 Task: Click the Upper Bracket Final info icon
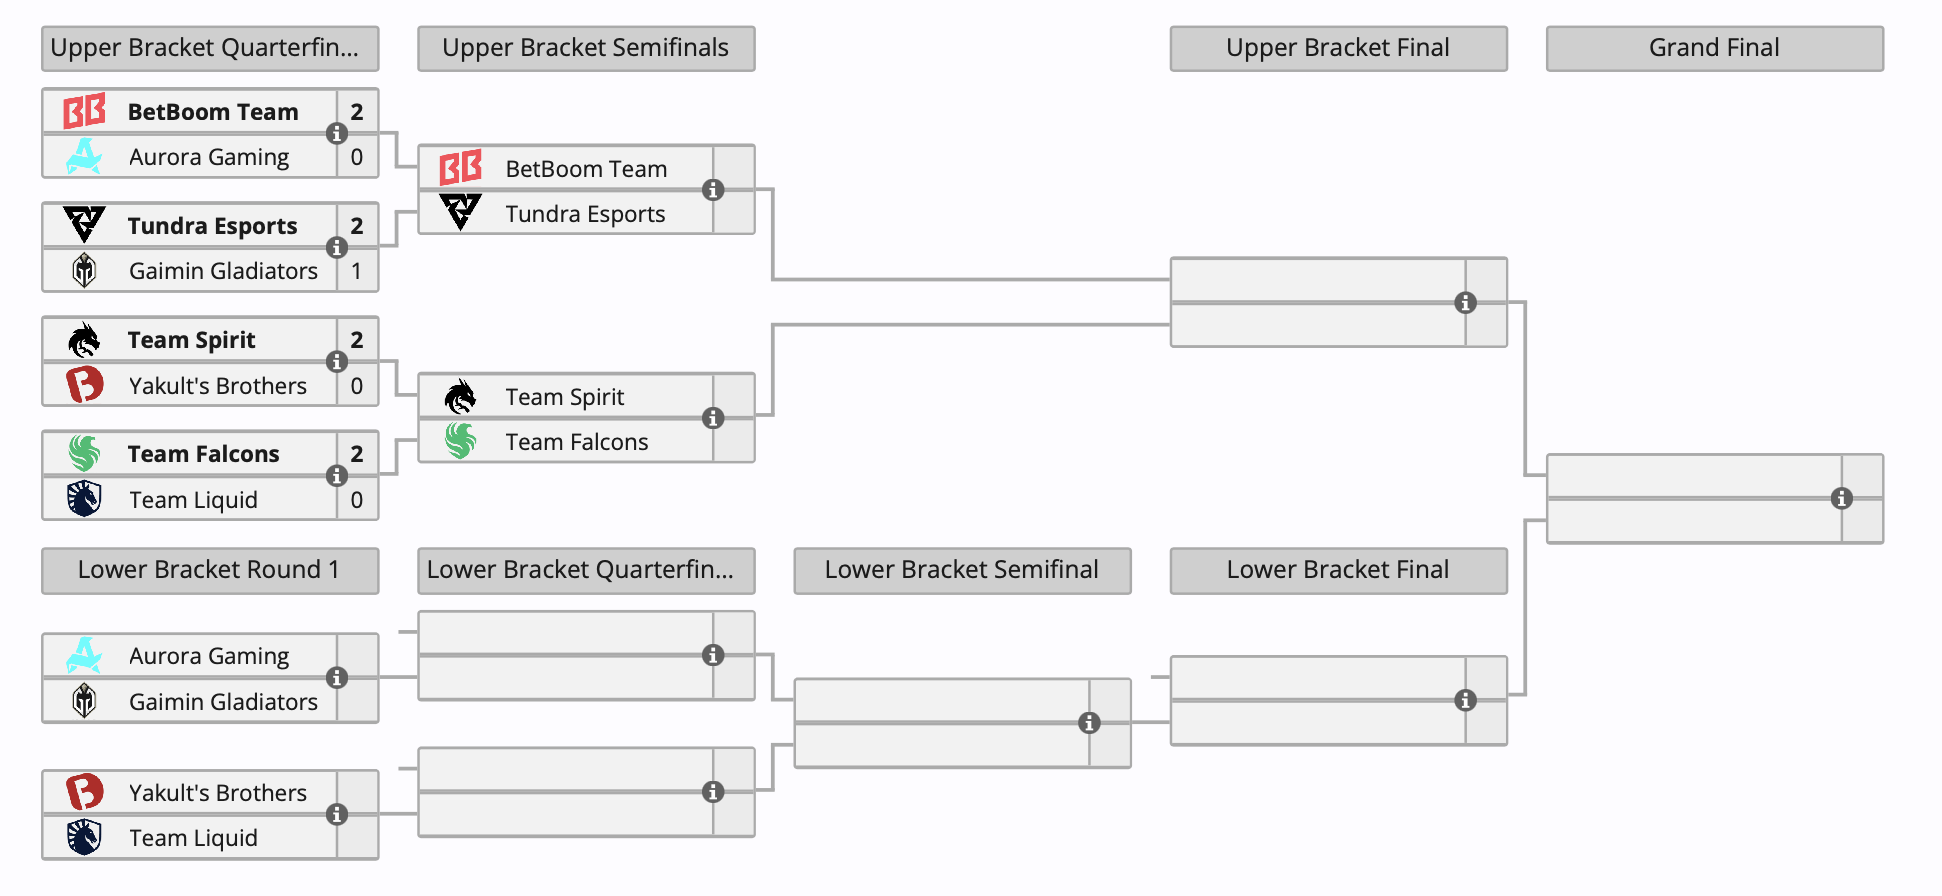[1465, 303]
